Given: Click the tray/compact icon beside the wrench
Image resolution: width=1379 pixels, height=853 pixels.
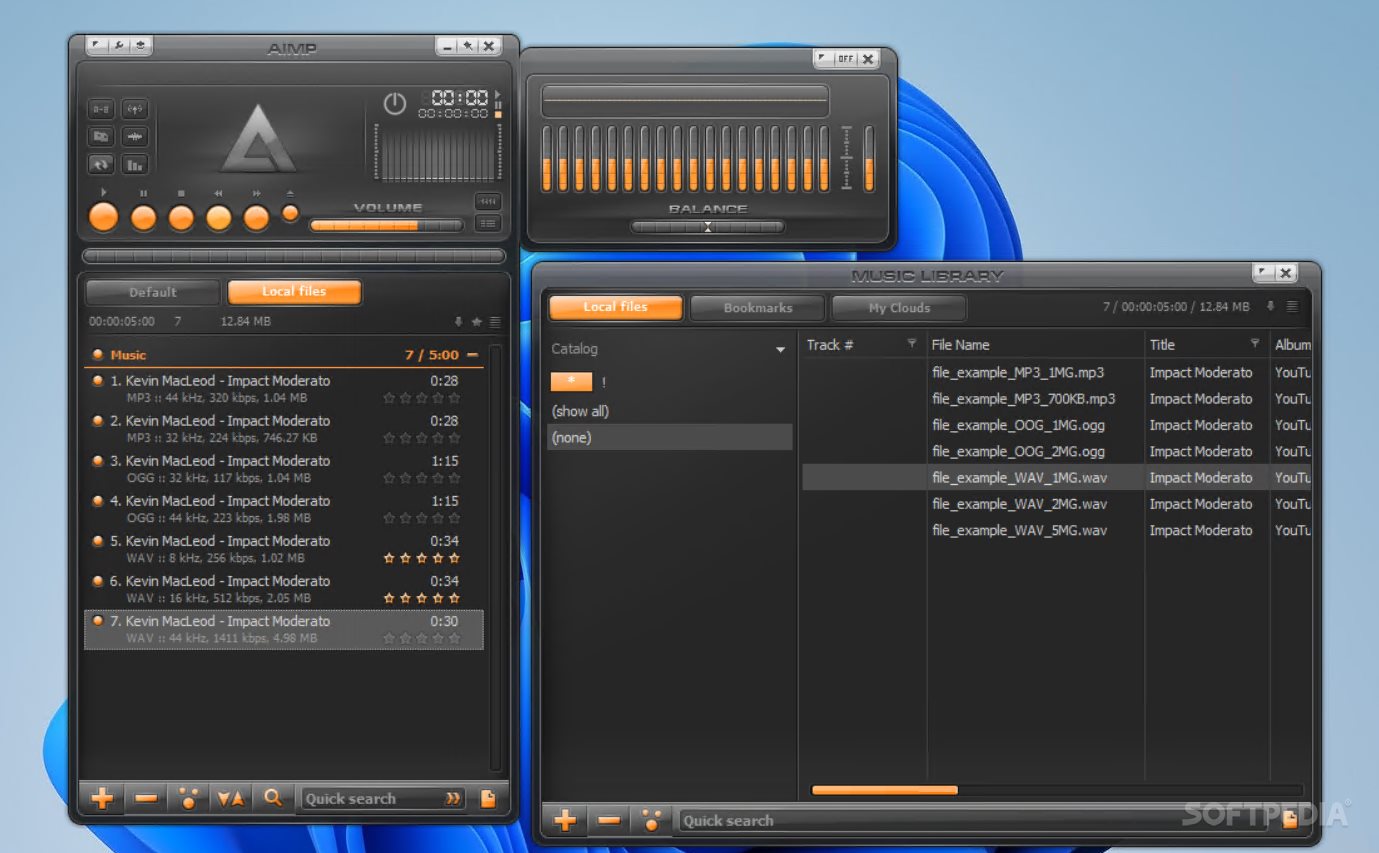Looking at the screenshot, I should tap(141, 46).
